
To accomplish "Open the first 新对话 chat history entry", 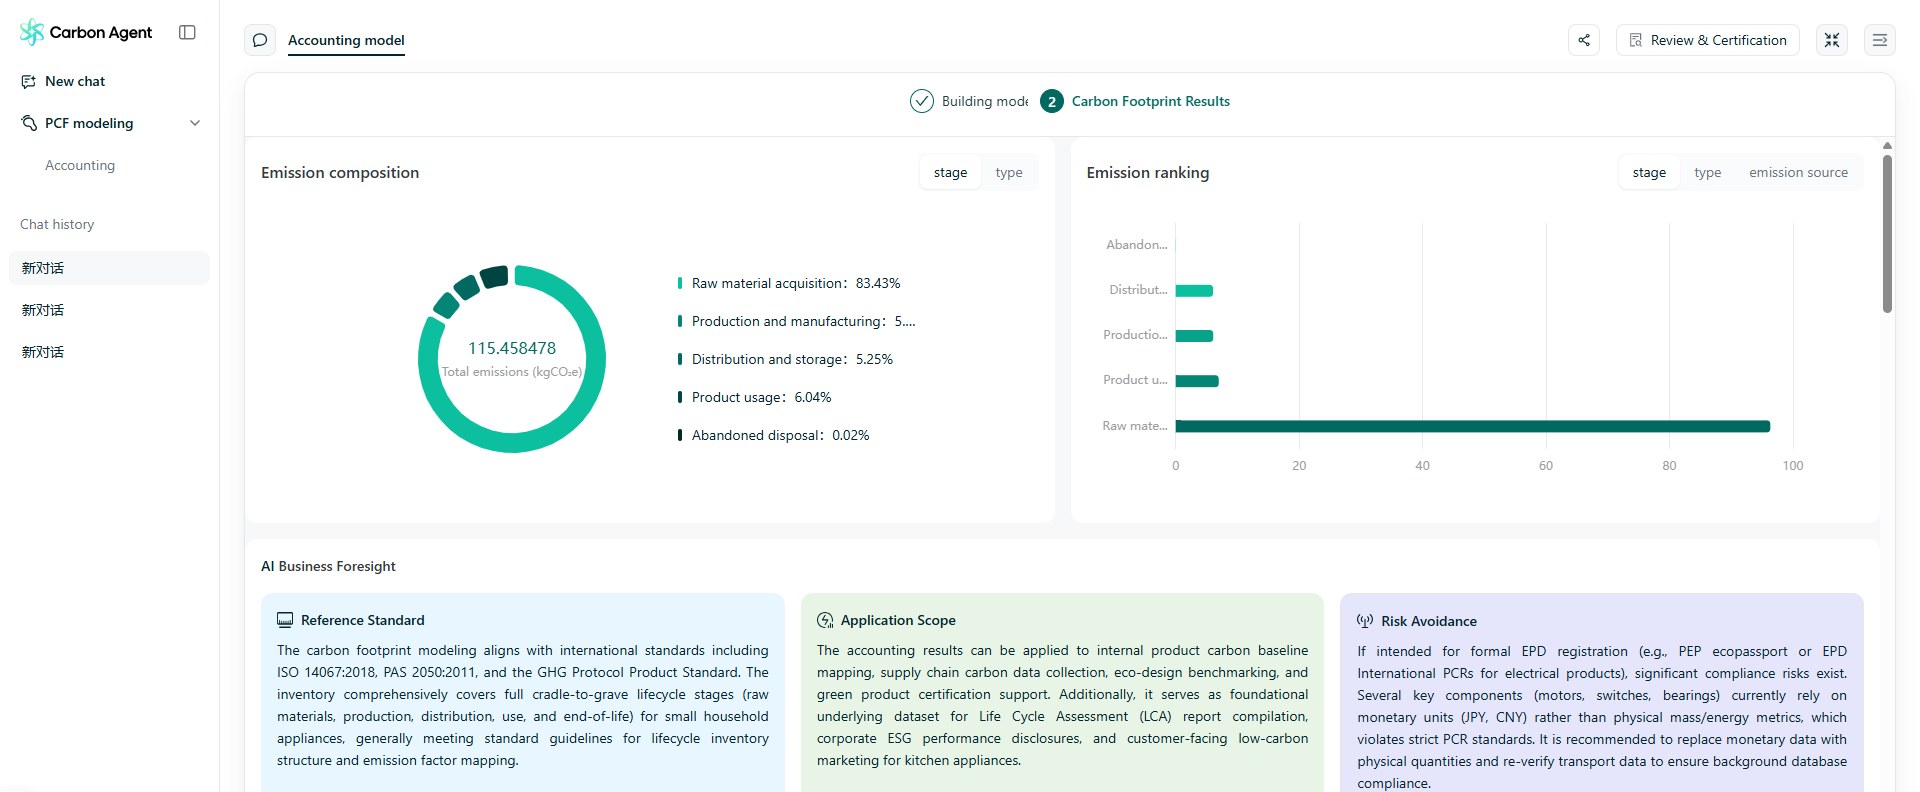I will click(x=109, y=268).
